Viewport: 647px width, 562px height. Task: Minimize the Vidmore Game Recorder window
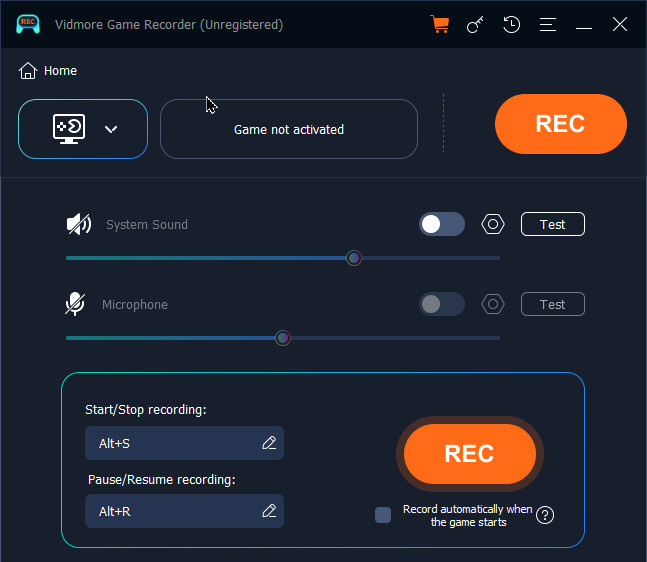coord(583,28)
